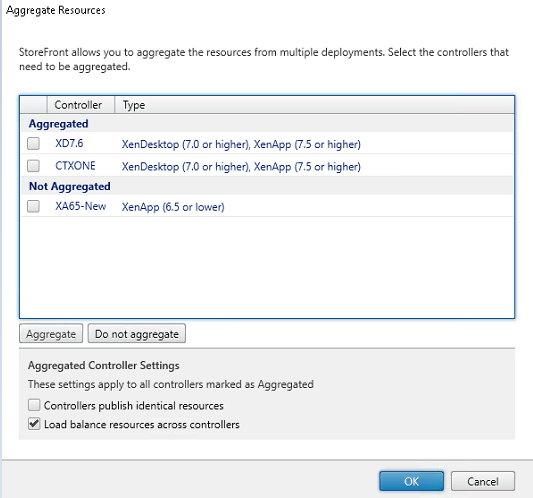This screenshot has width=533, height=498.
Task: Select the CTXONE controller name
Action: point(75,166)
